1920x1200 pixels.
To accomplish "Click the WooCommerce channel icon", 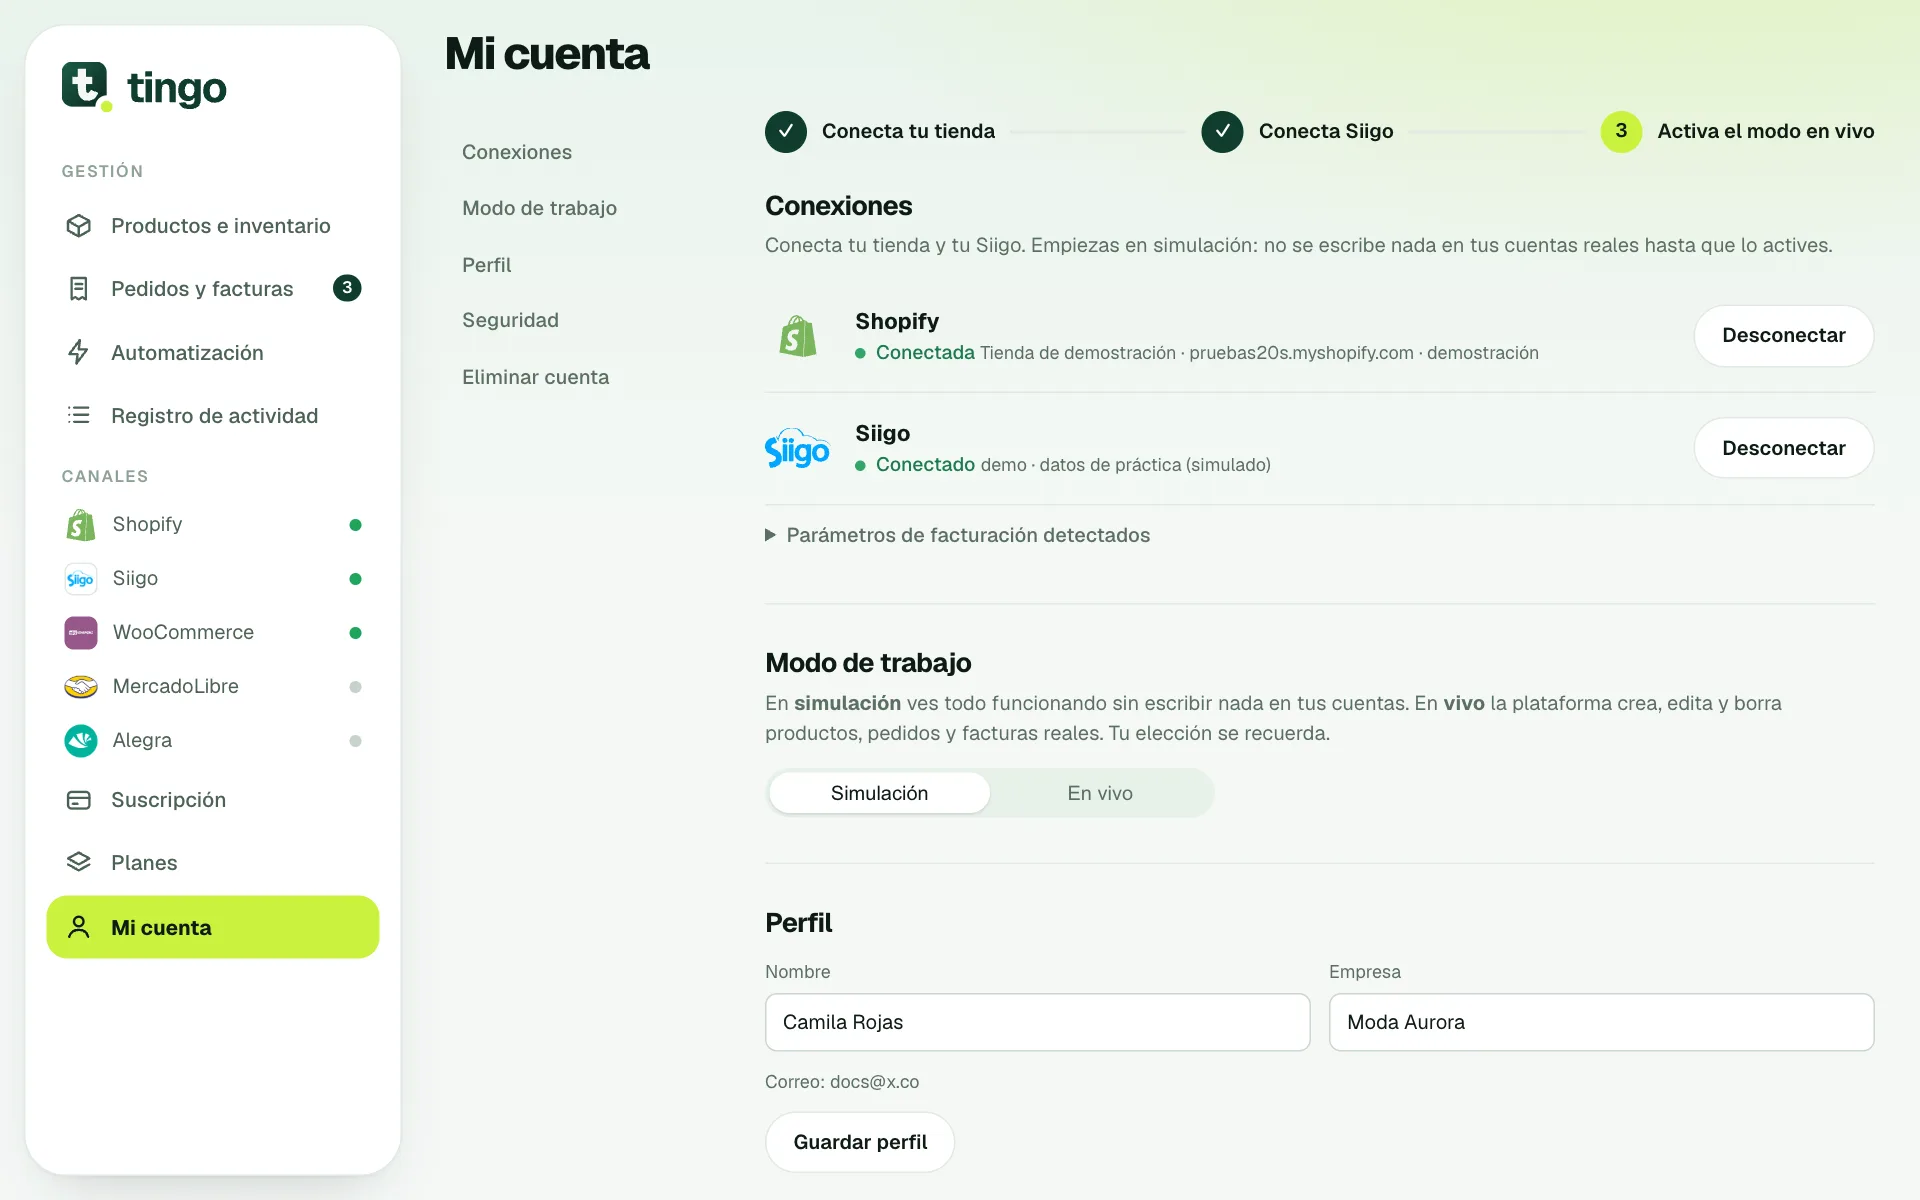I will (81, 632).
